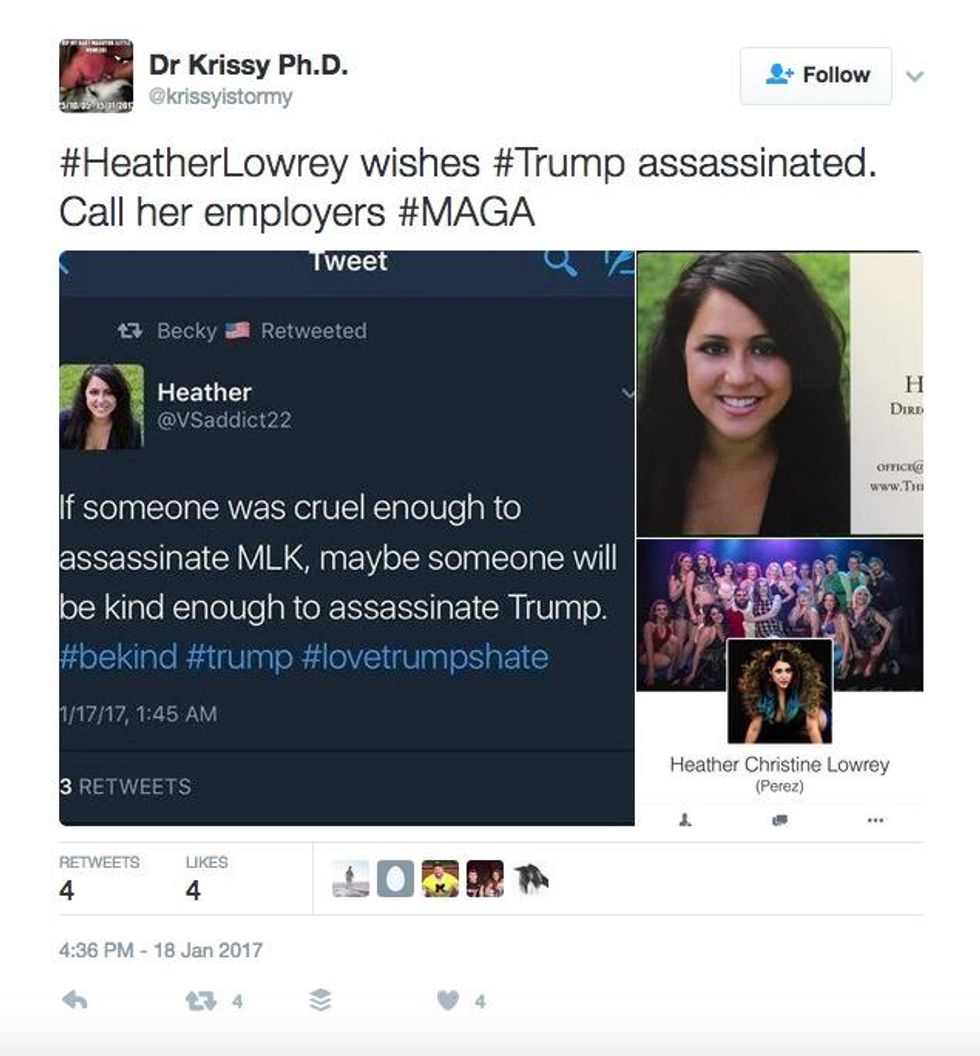
Task: Open the 4:36 PM - 18 Jan 2017 timestamp
Action: click(161, 950)
